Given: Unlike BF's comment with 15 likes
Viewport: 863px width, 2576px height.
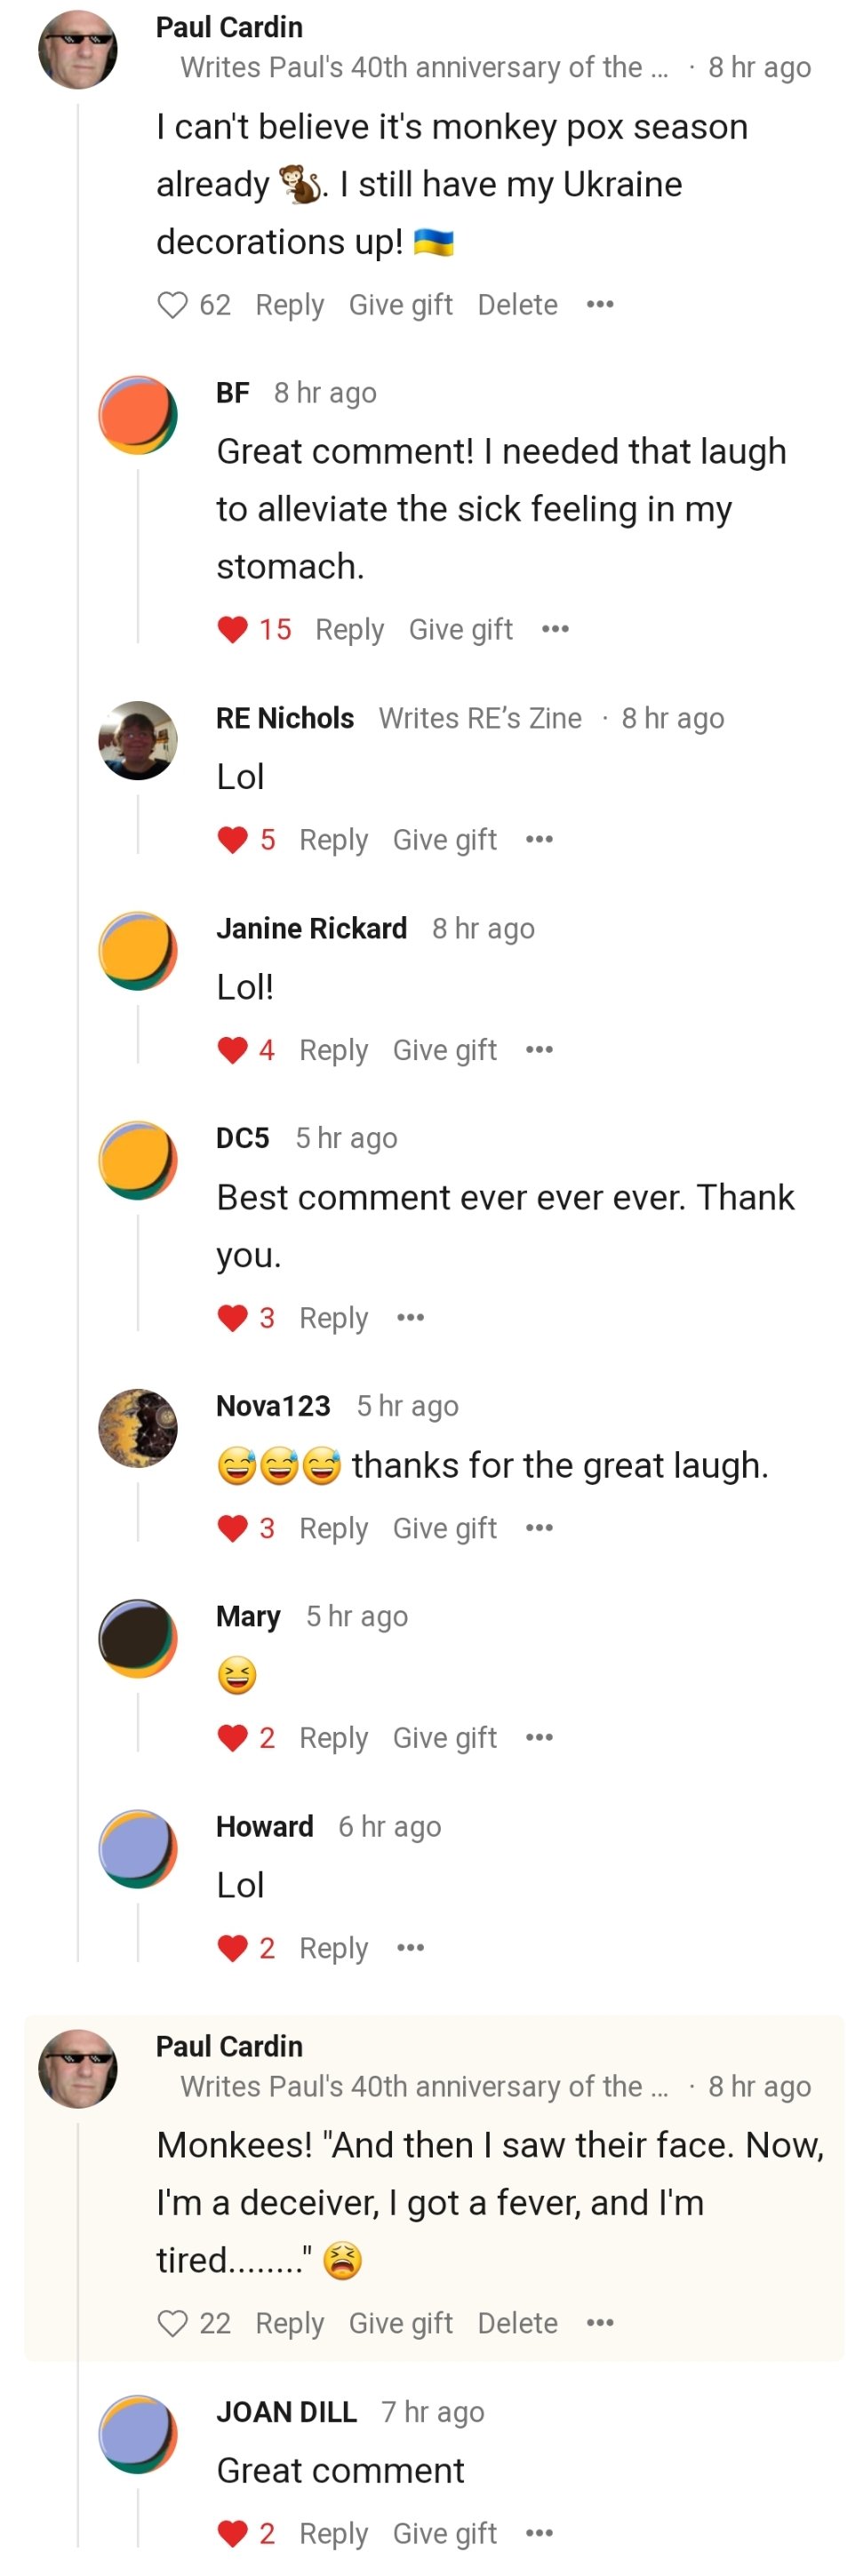Looking at the screenshot, I should click(232, 630).
